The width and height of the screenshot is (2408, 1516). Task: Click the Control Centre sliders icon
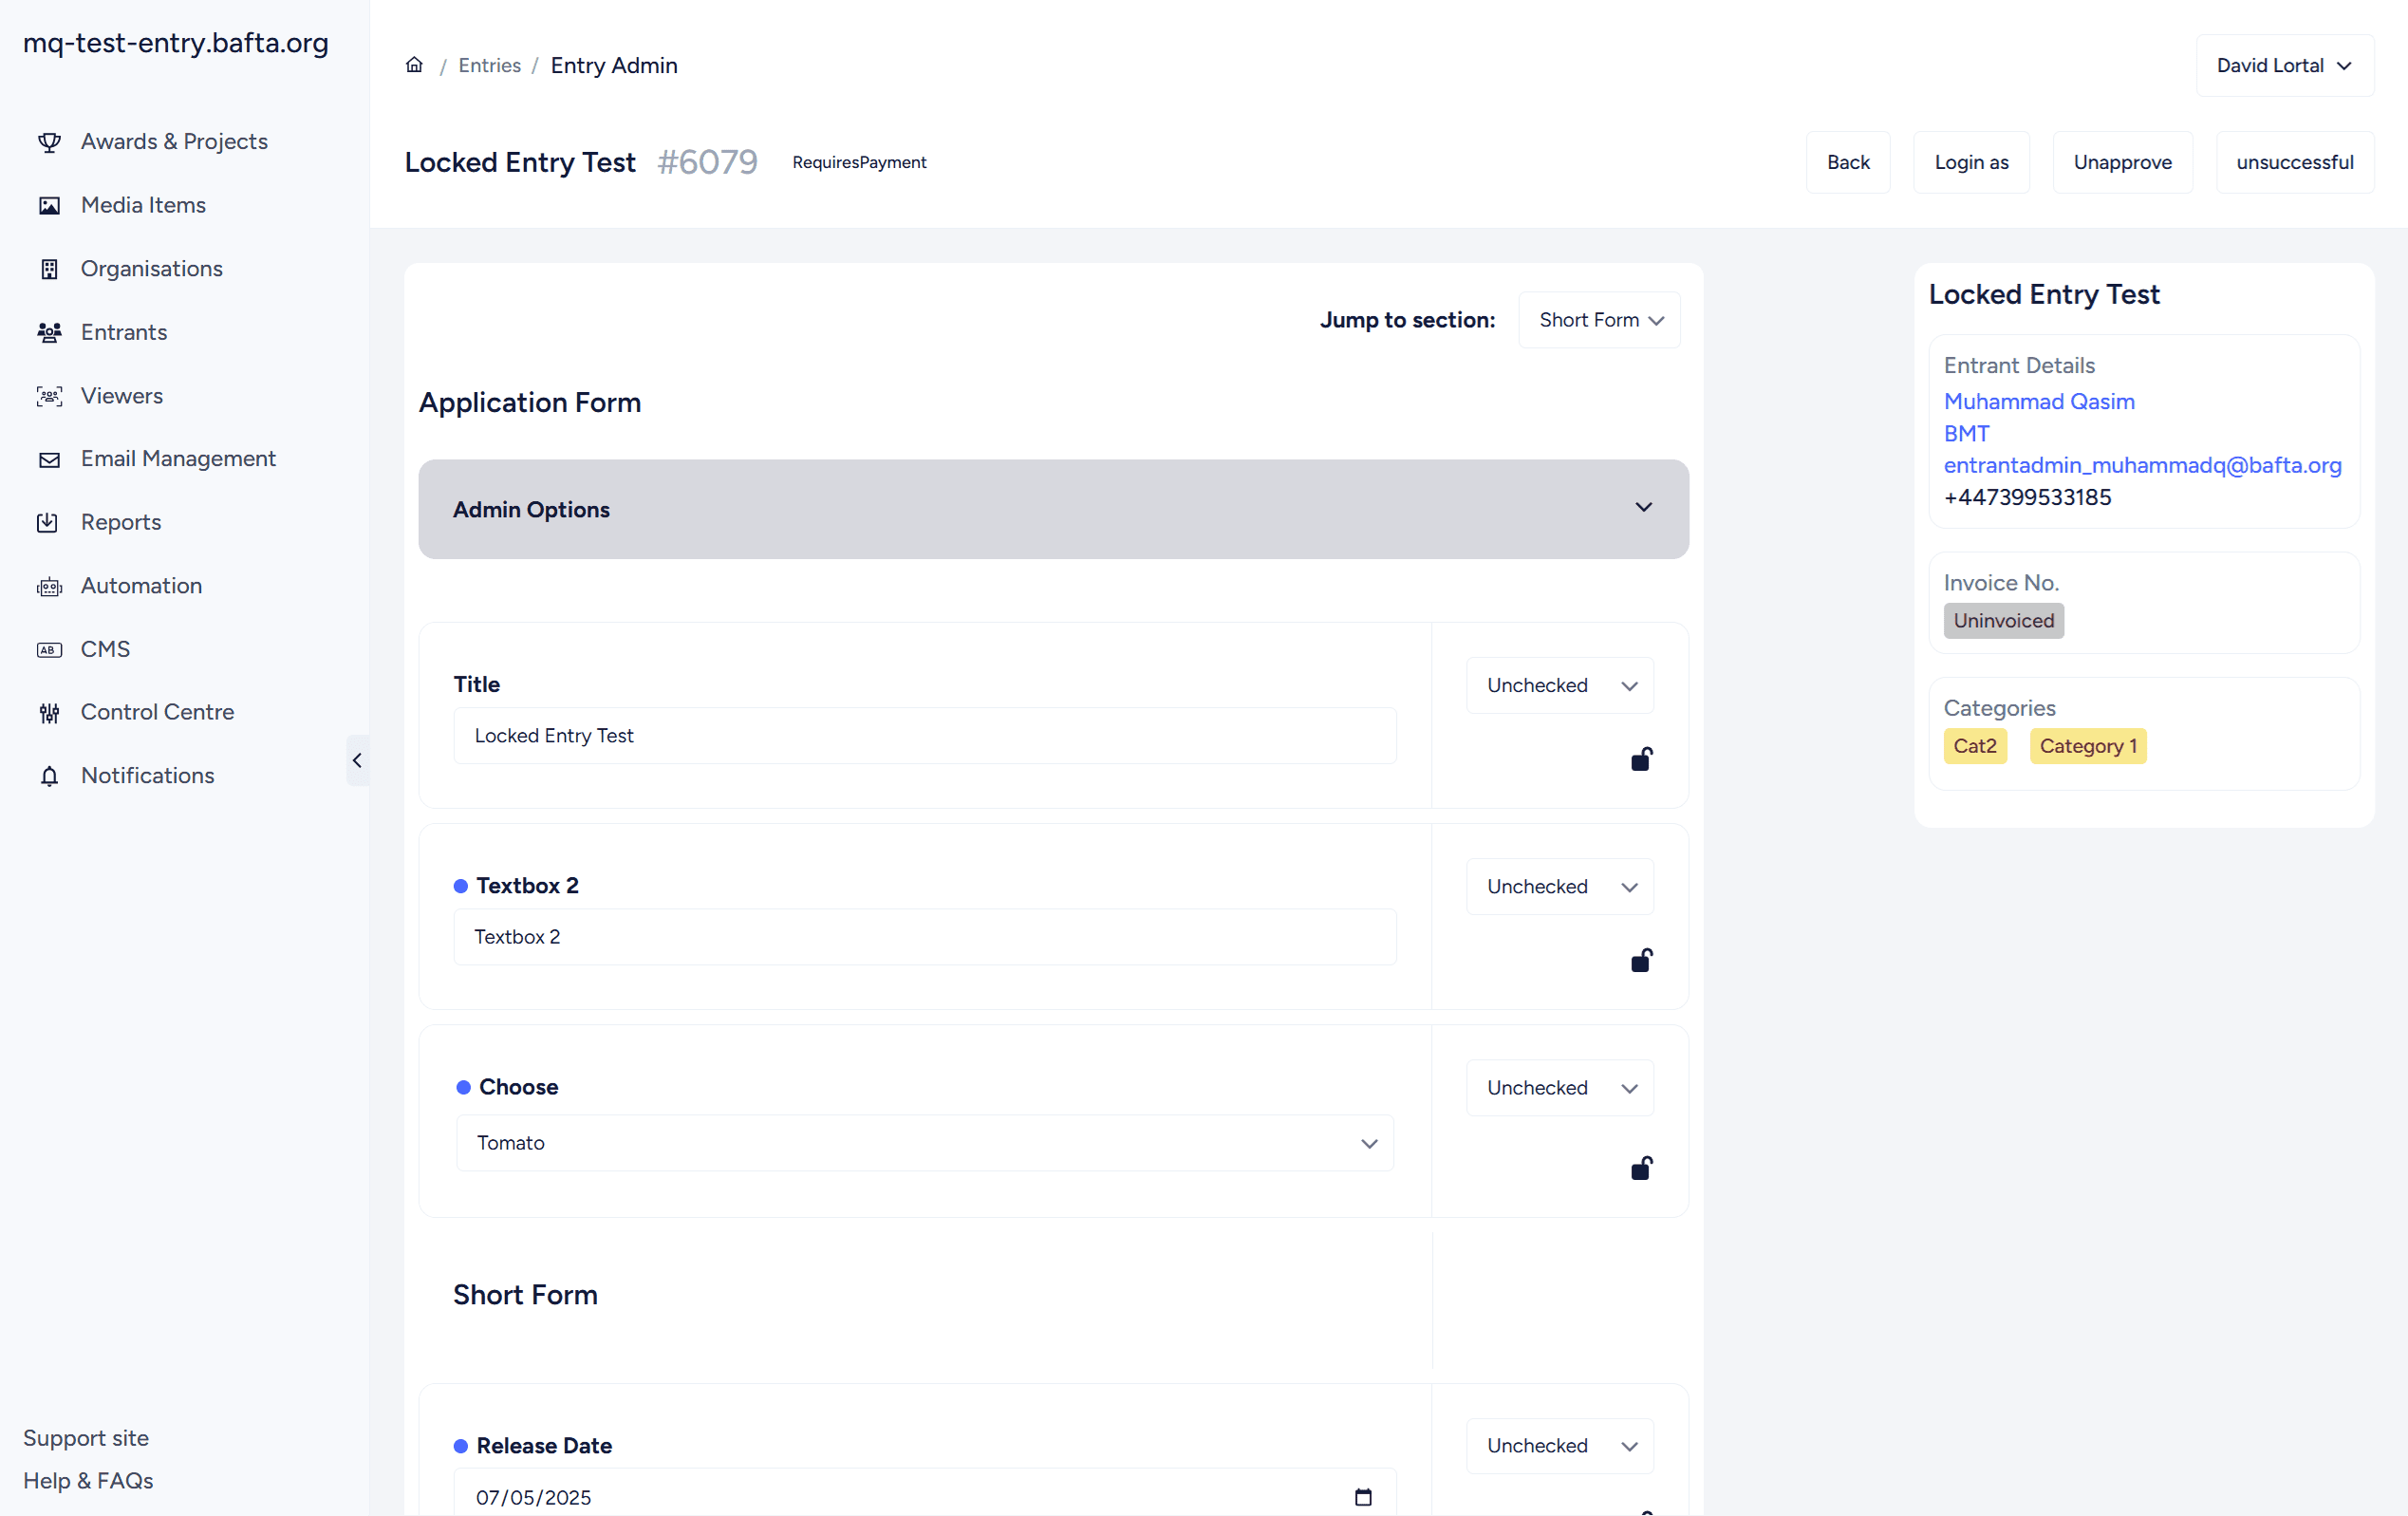click(49, 713)
